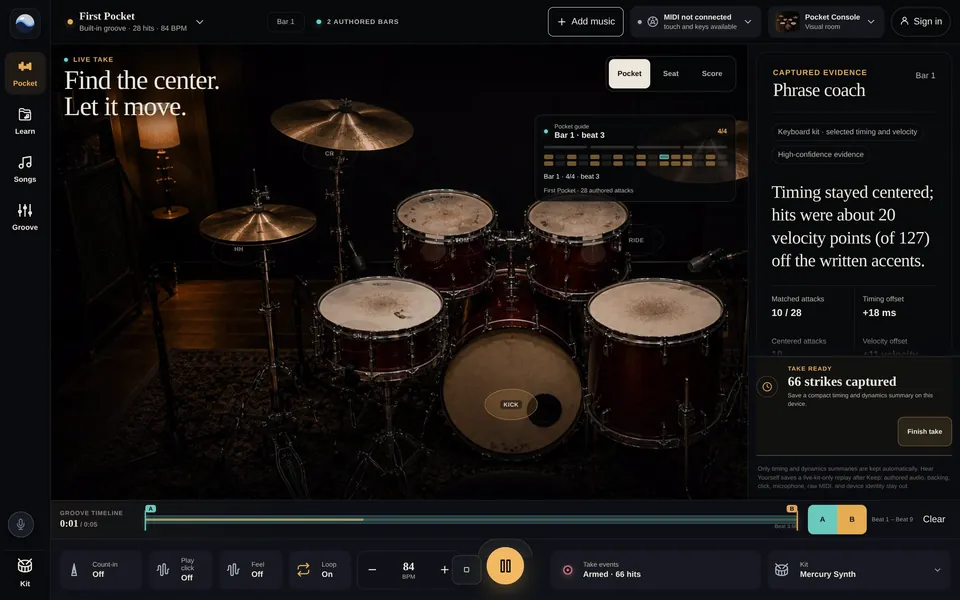960x600 pixels.
Task: Click the metronome Count-in icon
Action: [x=74, y=569]
